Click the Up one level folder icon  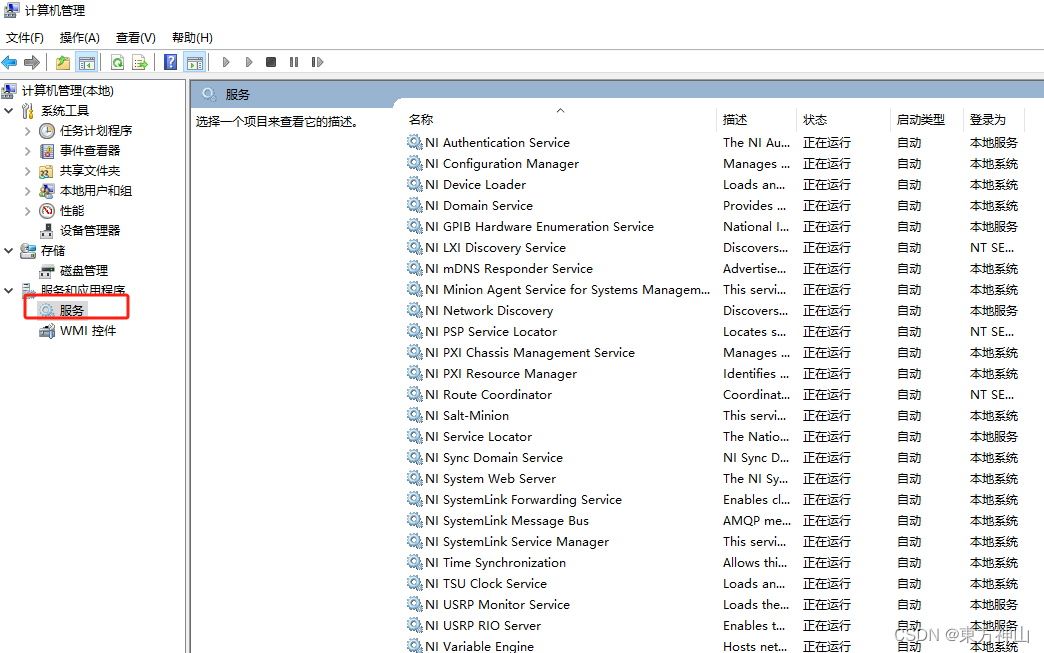pyautogui.click(x=63, y=63)
